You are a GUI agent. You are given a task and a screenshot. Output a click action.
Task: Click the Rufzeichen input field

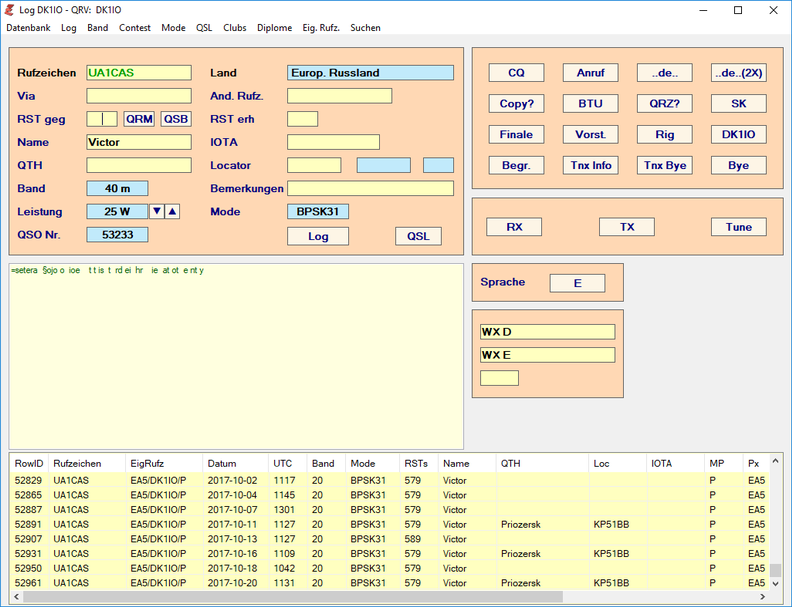click(x=138, y=73)
